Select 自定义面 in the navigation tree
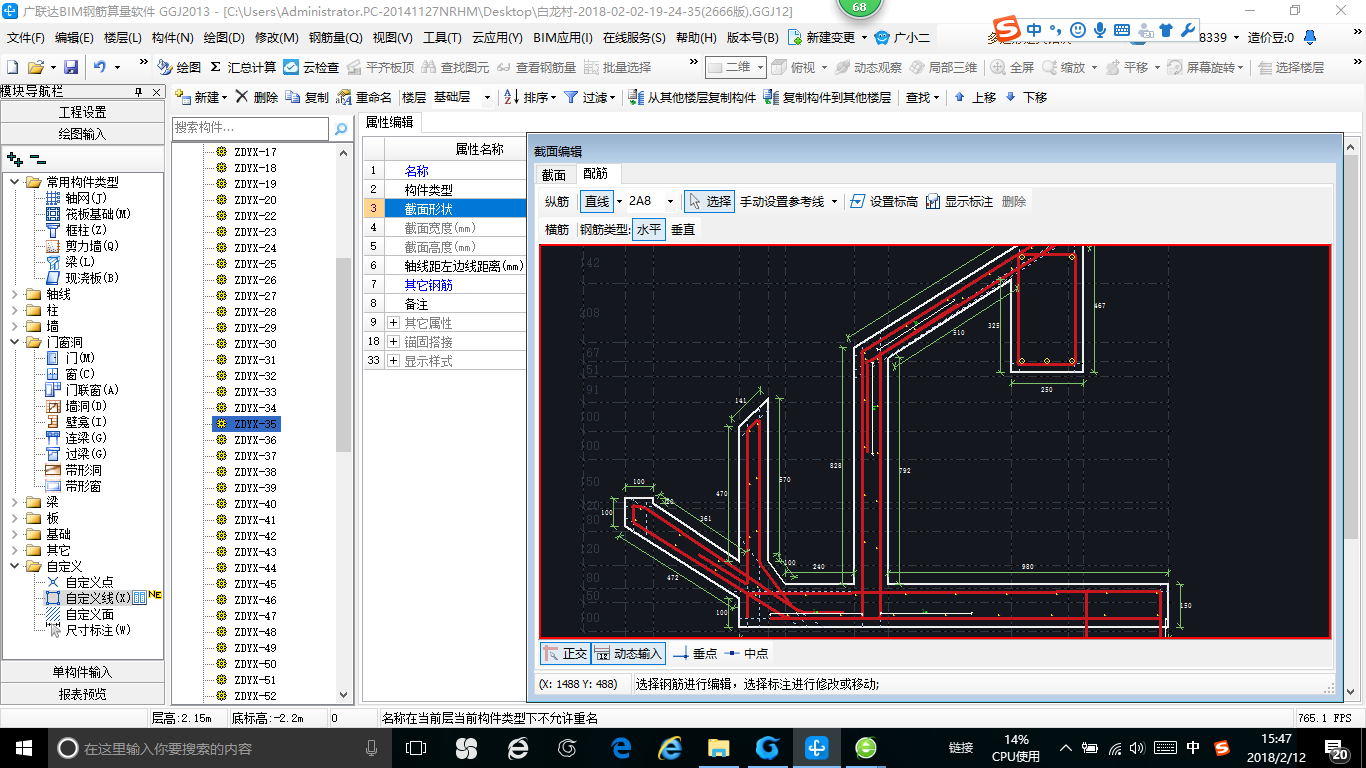 click(x=89, y=614)
